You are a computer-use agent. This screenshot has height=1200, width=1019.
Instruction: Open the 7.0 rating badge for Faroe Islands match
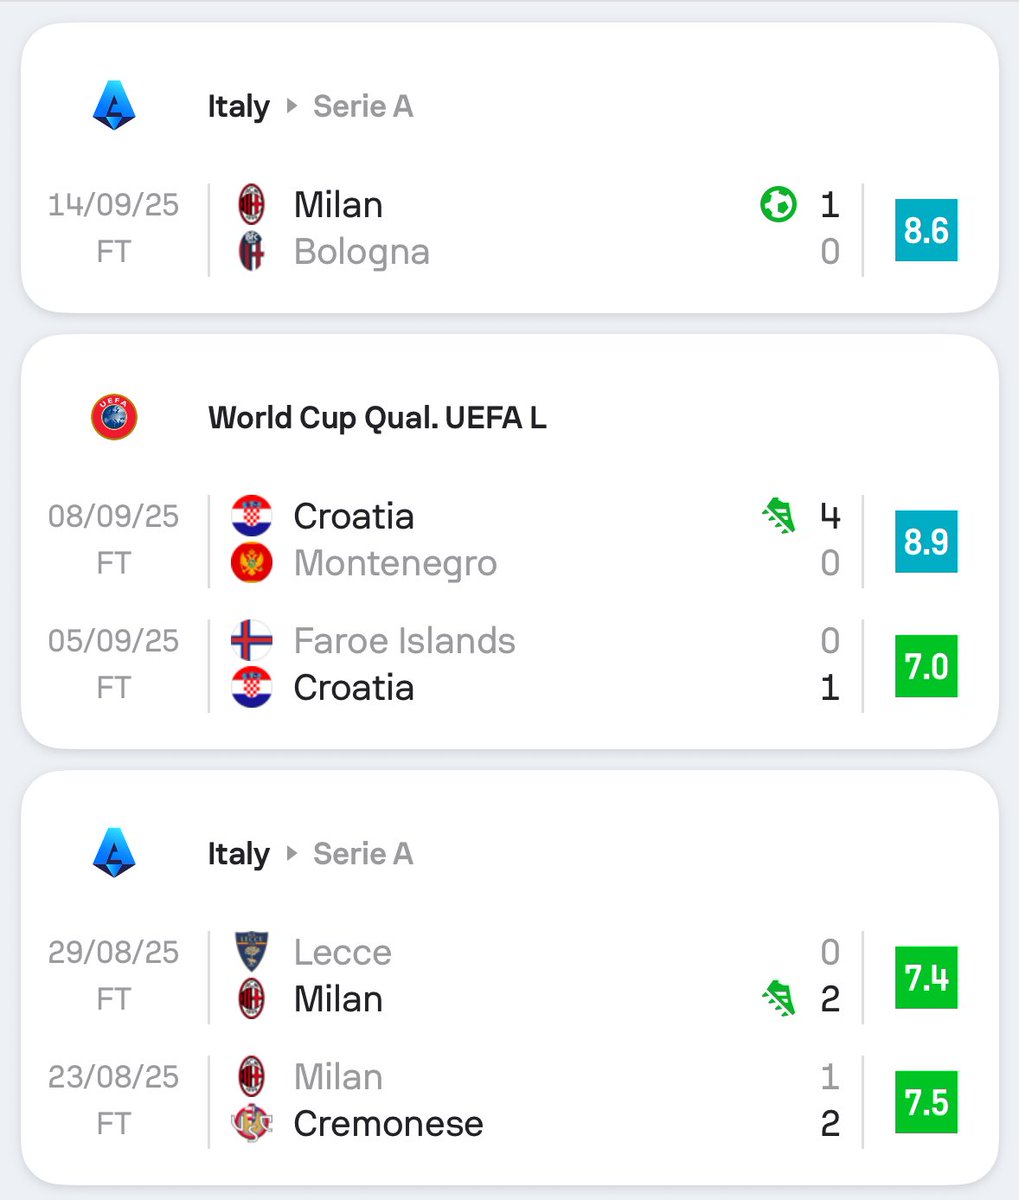click(x=926, y=665)
